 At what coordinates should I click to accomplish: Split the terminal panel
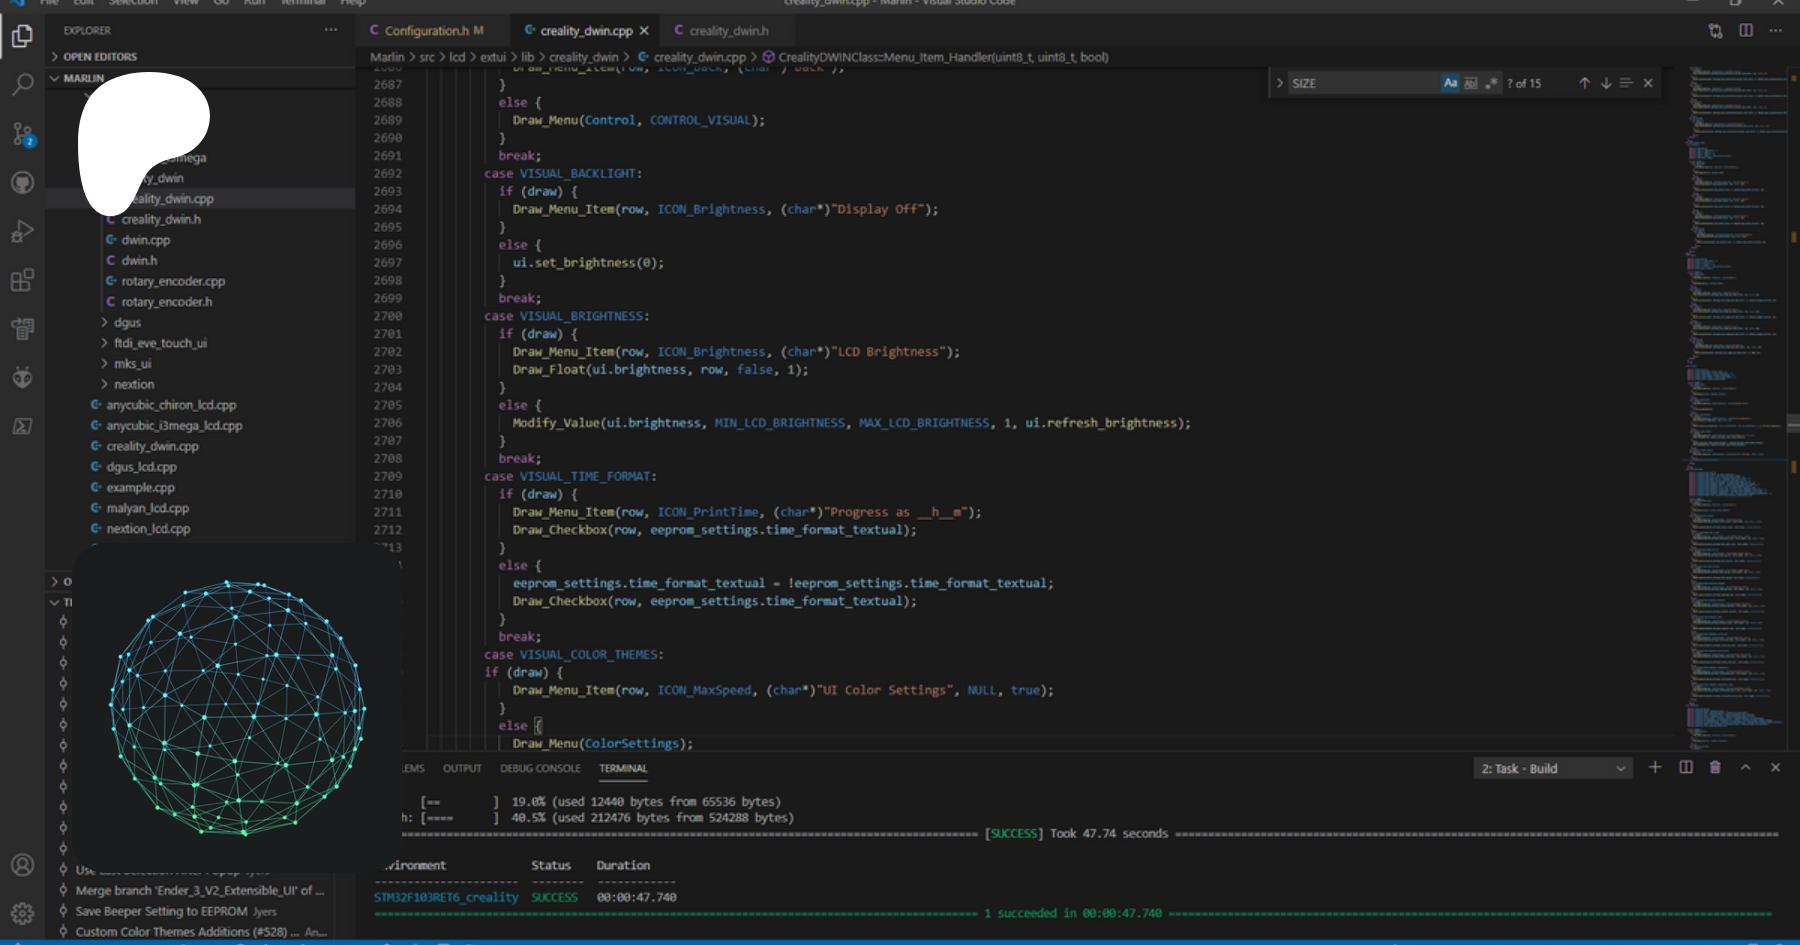(1686, 768)
